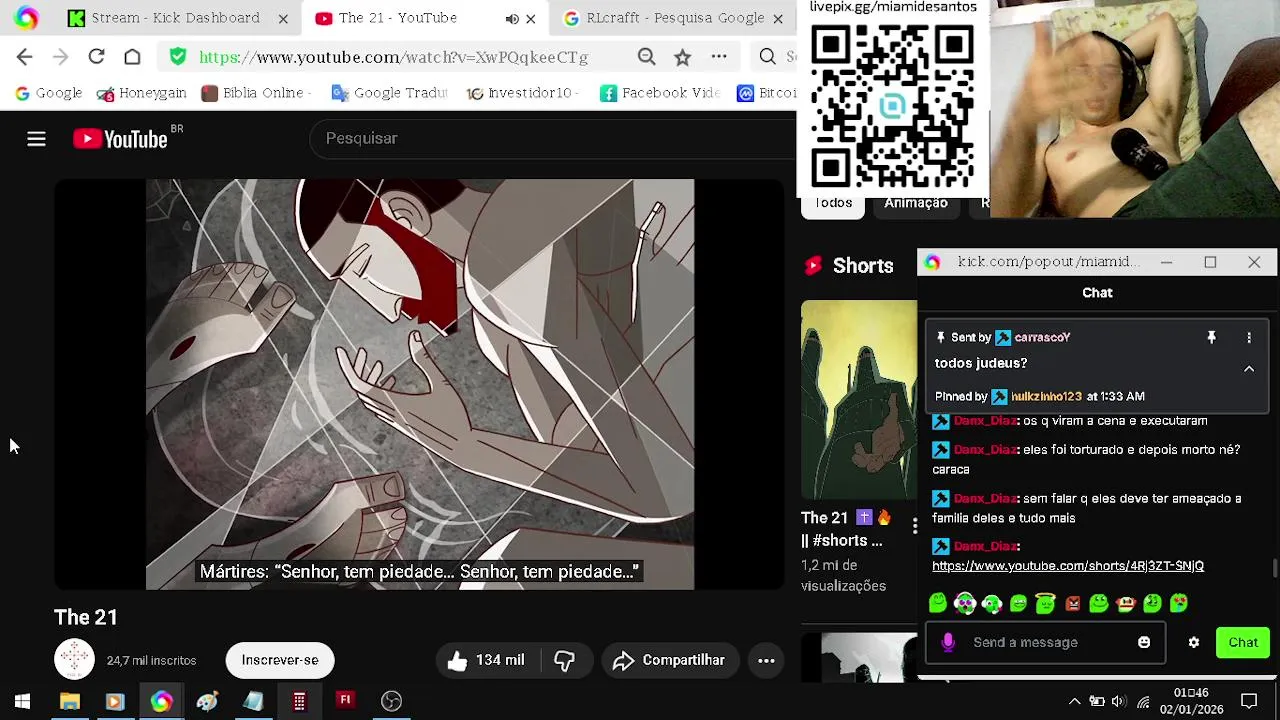View site security shield info
Viewport: 1280px width, 720px height.
178,57
